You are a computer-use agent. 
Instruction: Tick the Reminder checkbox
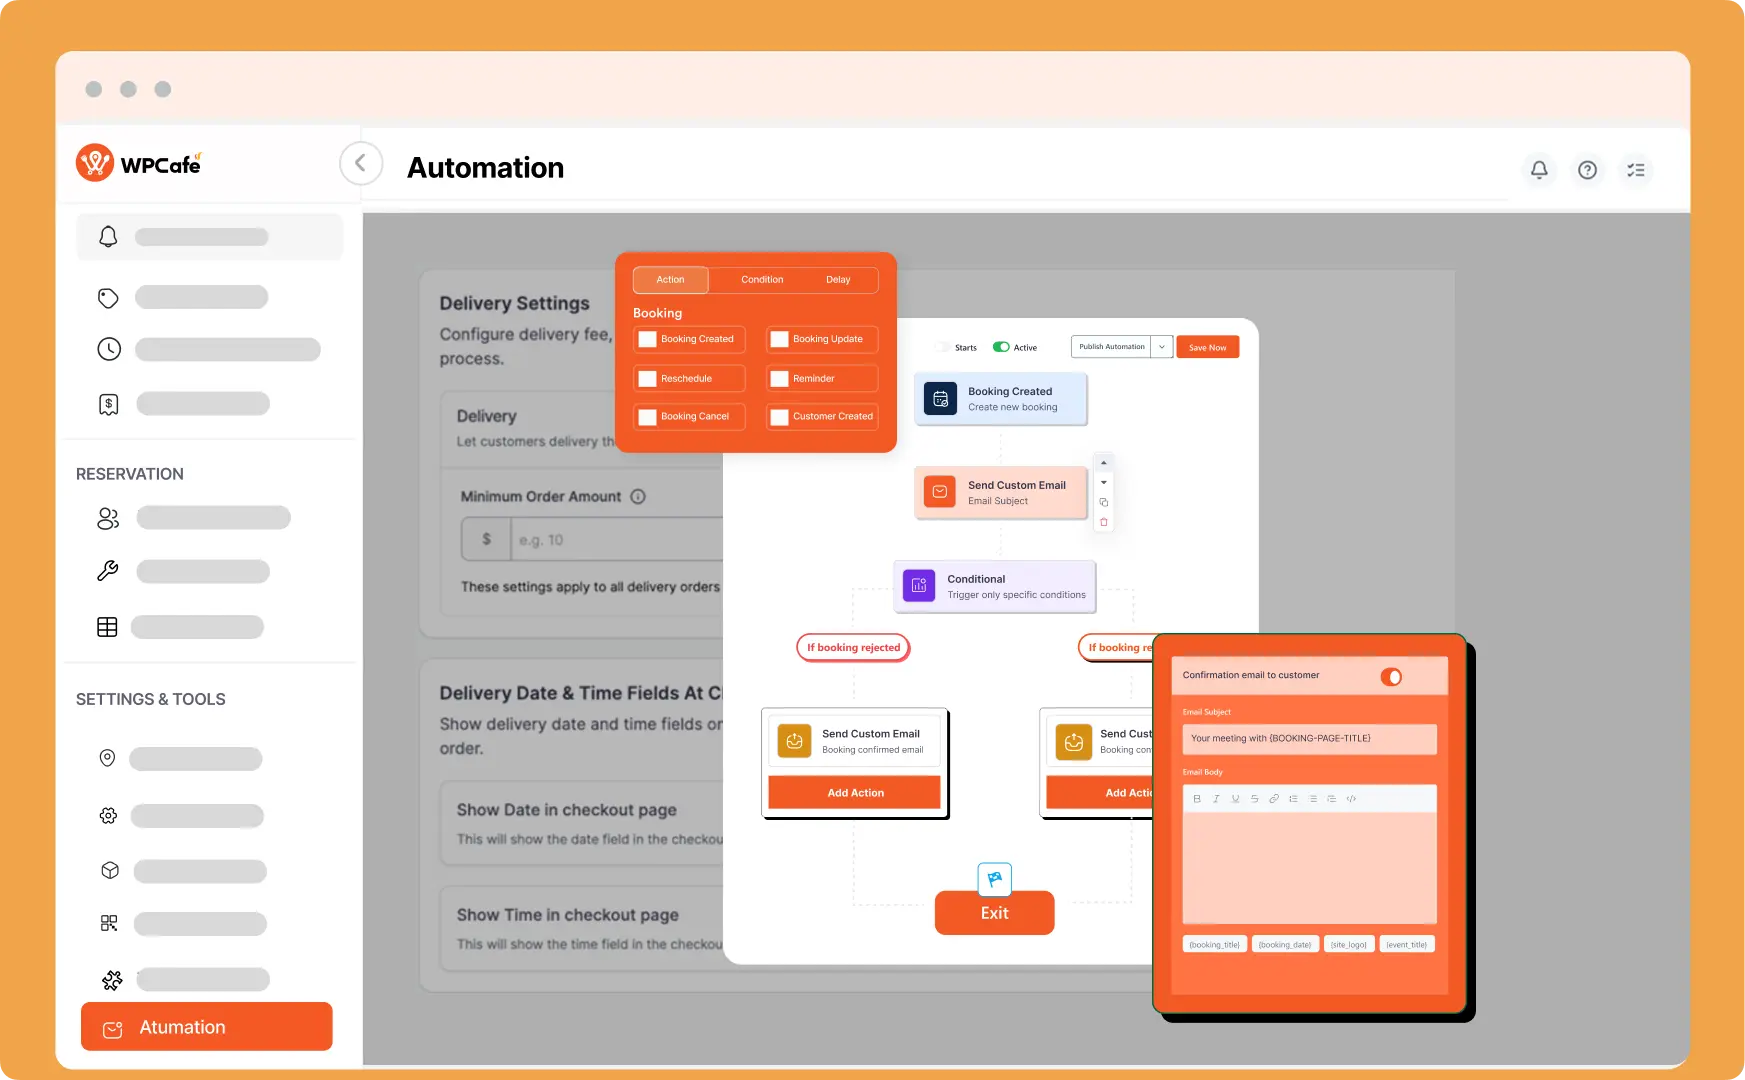(780, 379)
